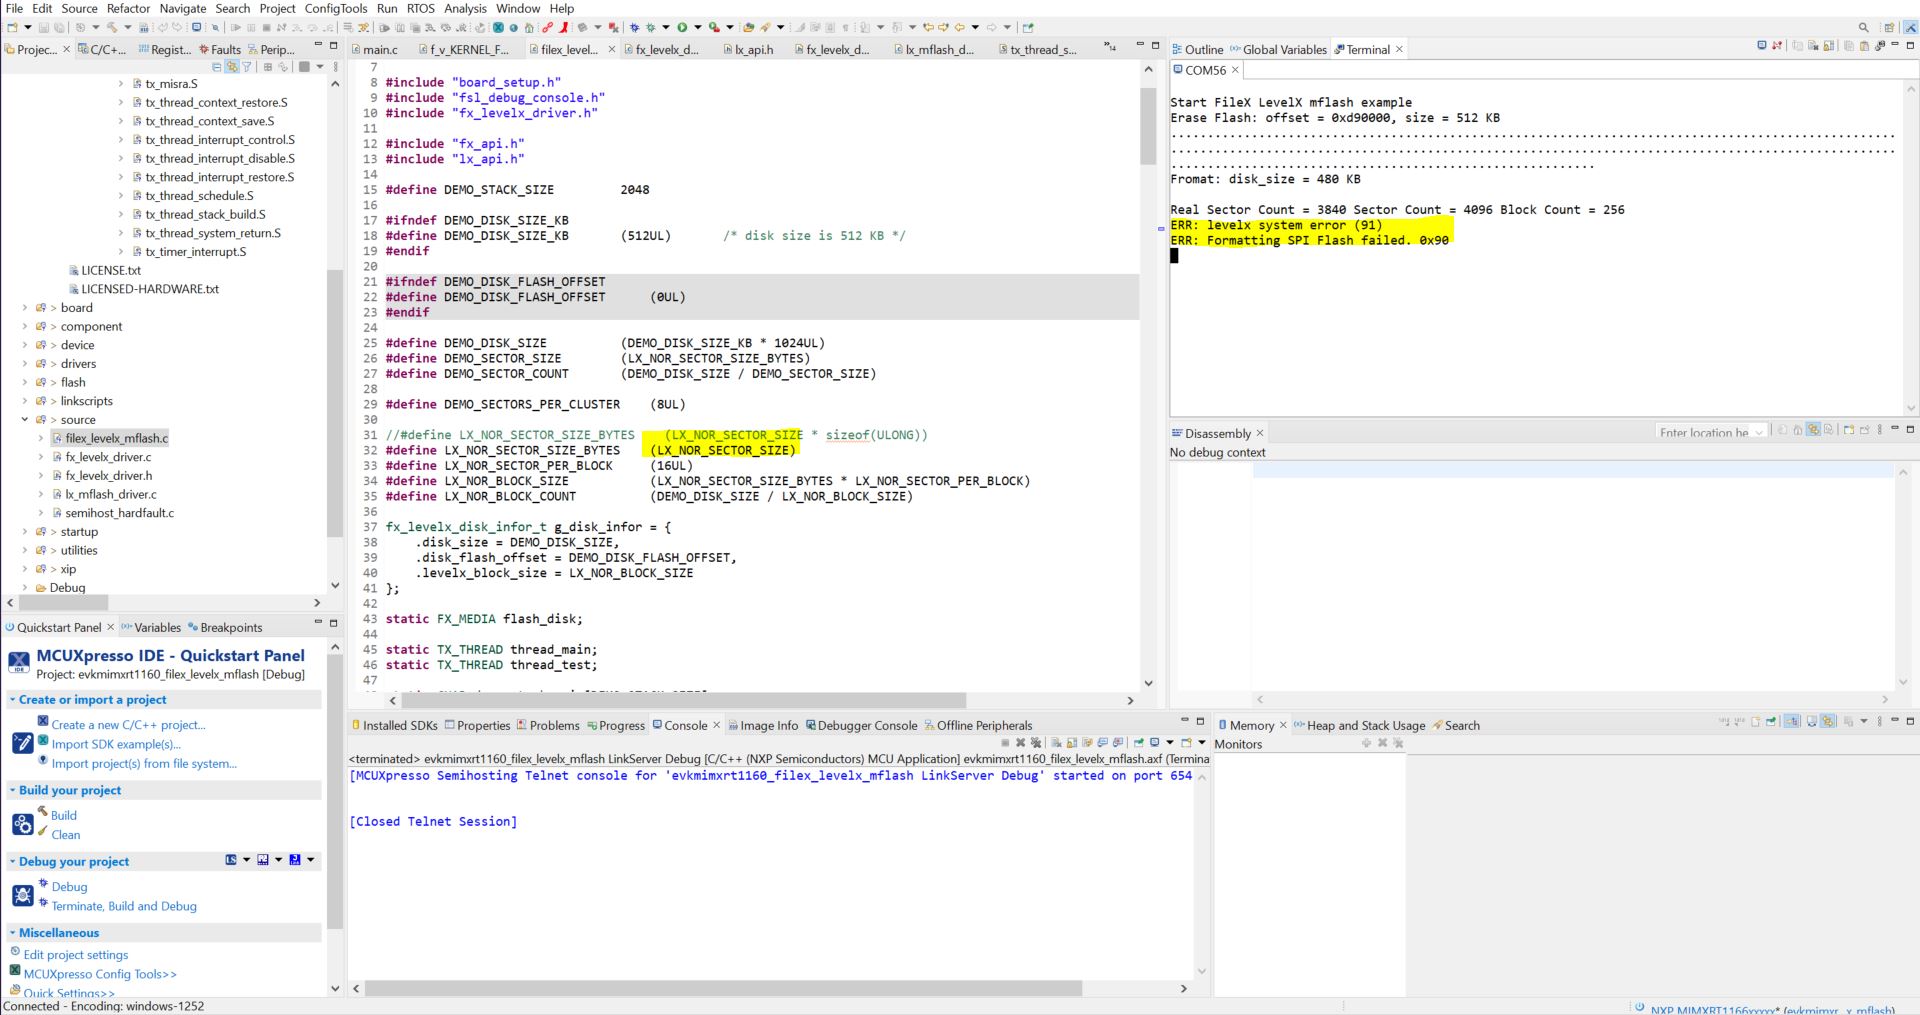Click the Console horizontal scrollbar
1920x1015 pixels.
pos(722,988)
